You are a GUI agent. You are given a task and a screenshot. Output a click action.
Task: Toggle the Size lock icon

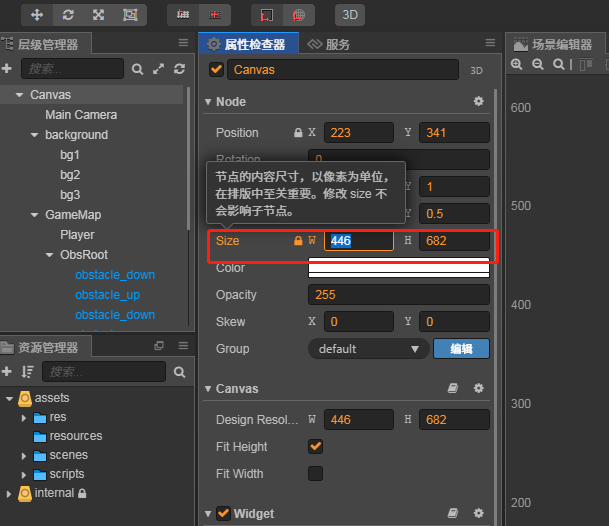pyautogui.click(x=298, y=241)
